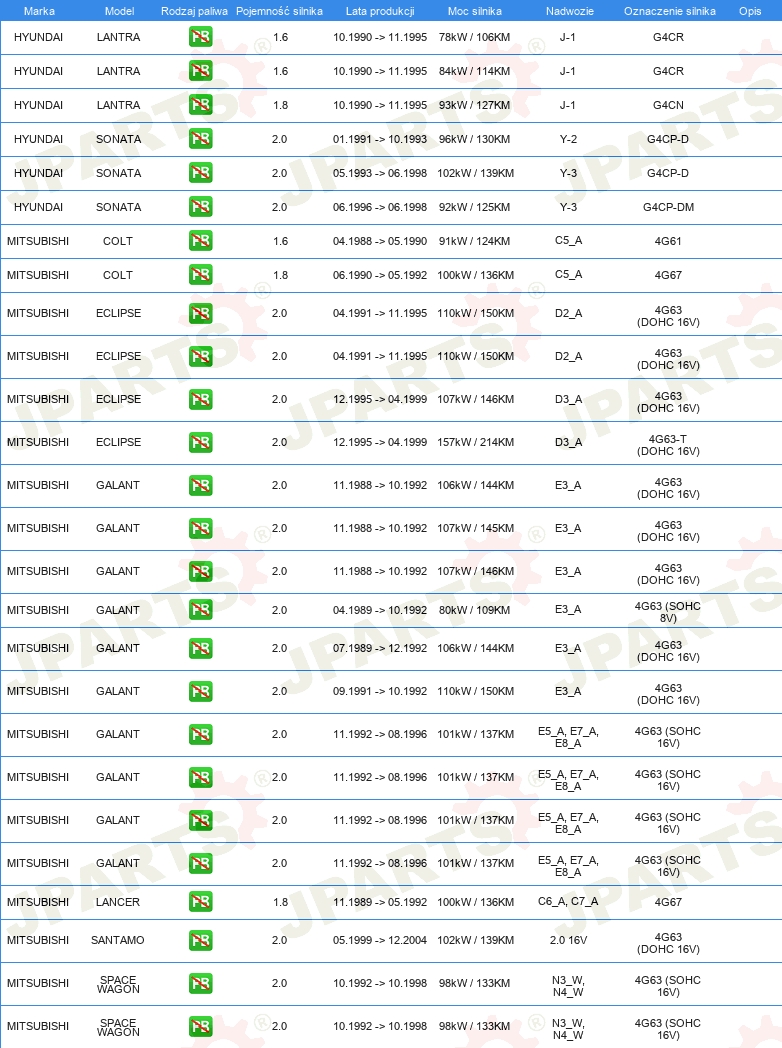Select production years 06.1990 -> 05.1992
This screenshot has width=782, height=1048.
[x=380, y=275]
